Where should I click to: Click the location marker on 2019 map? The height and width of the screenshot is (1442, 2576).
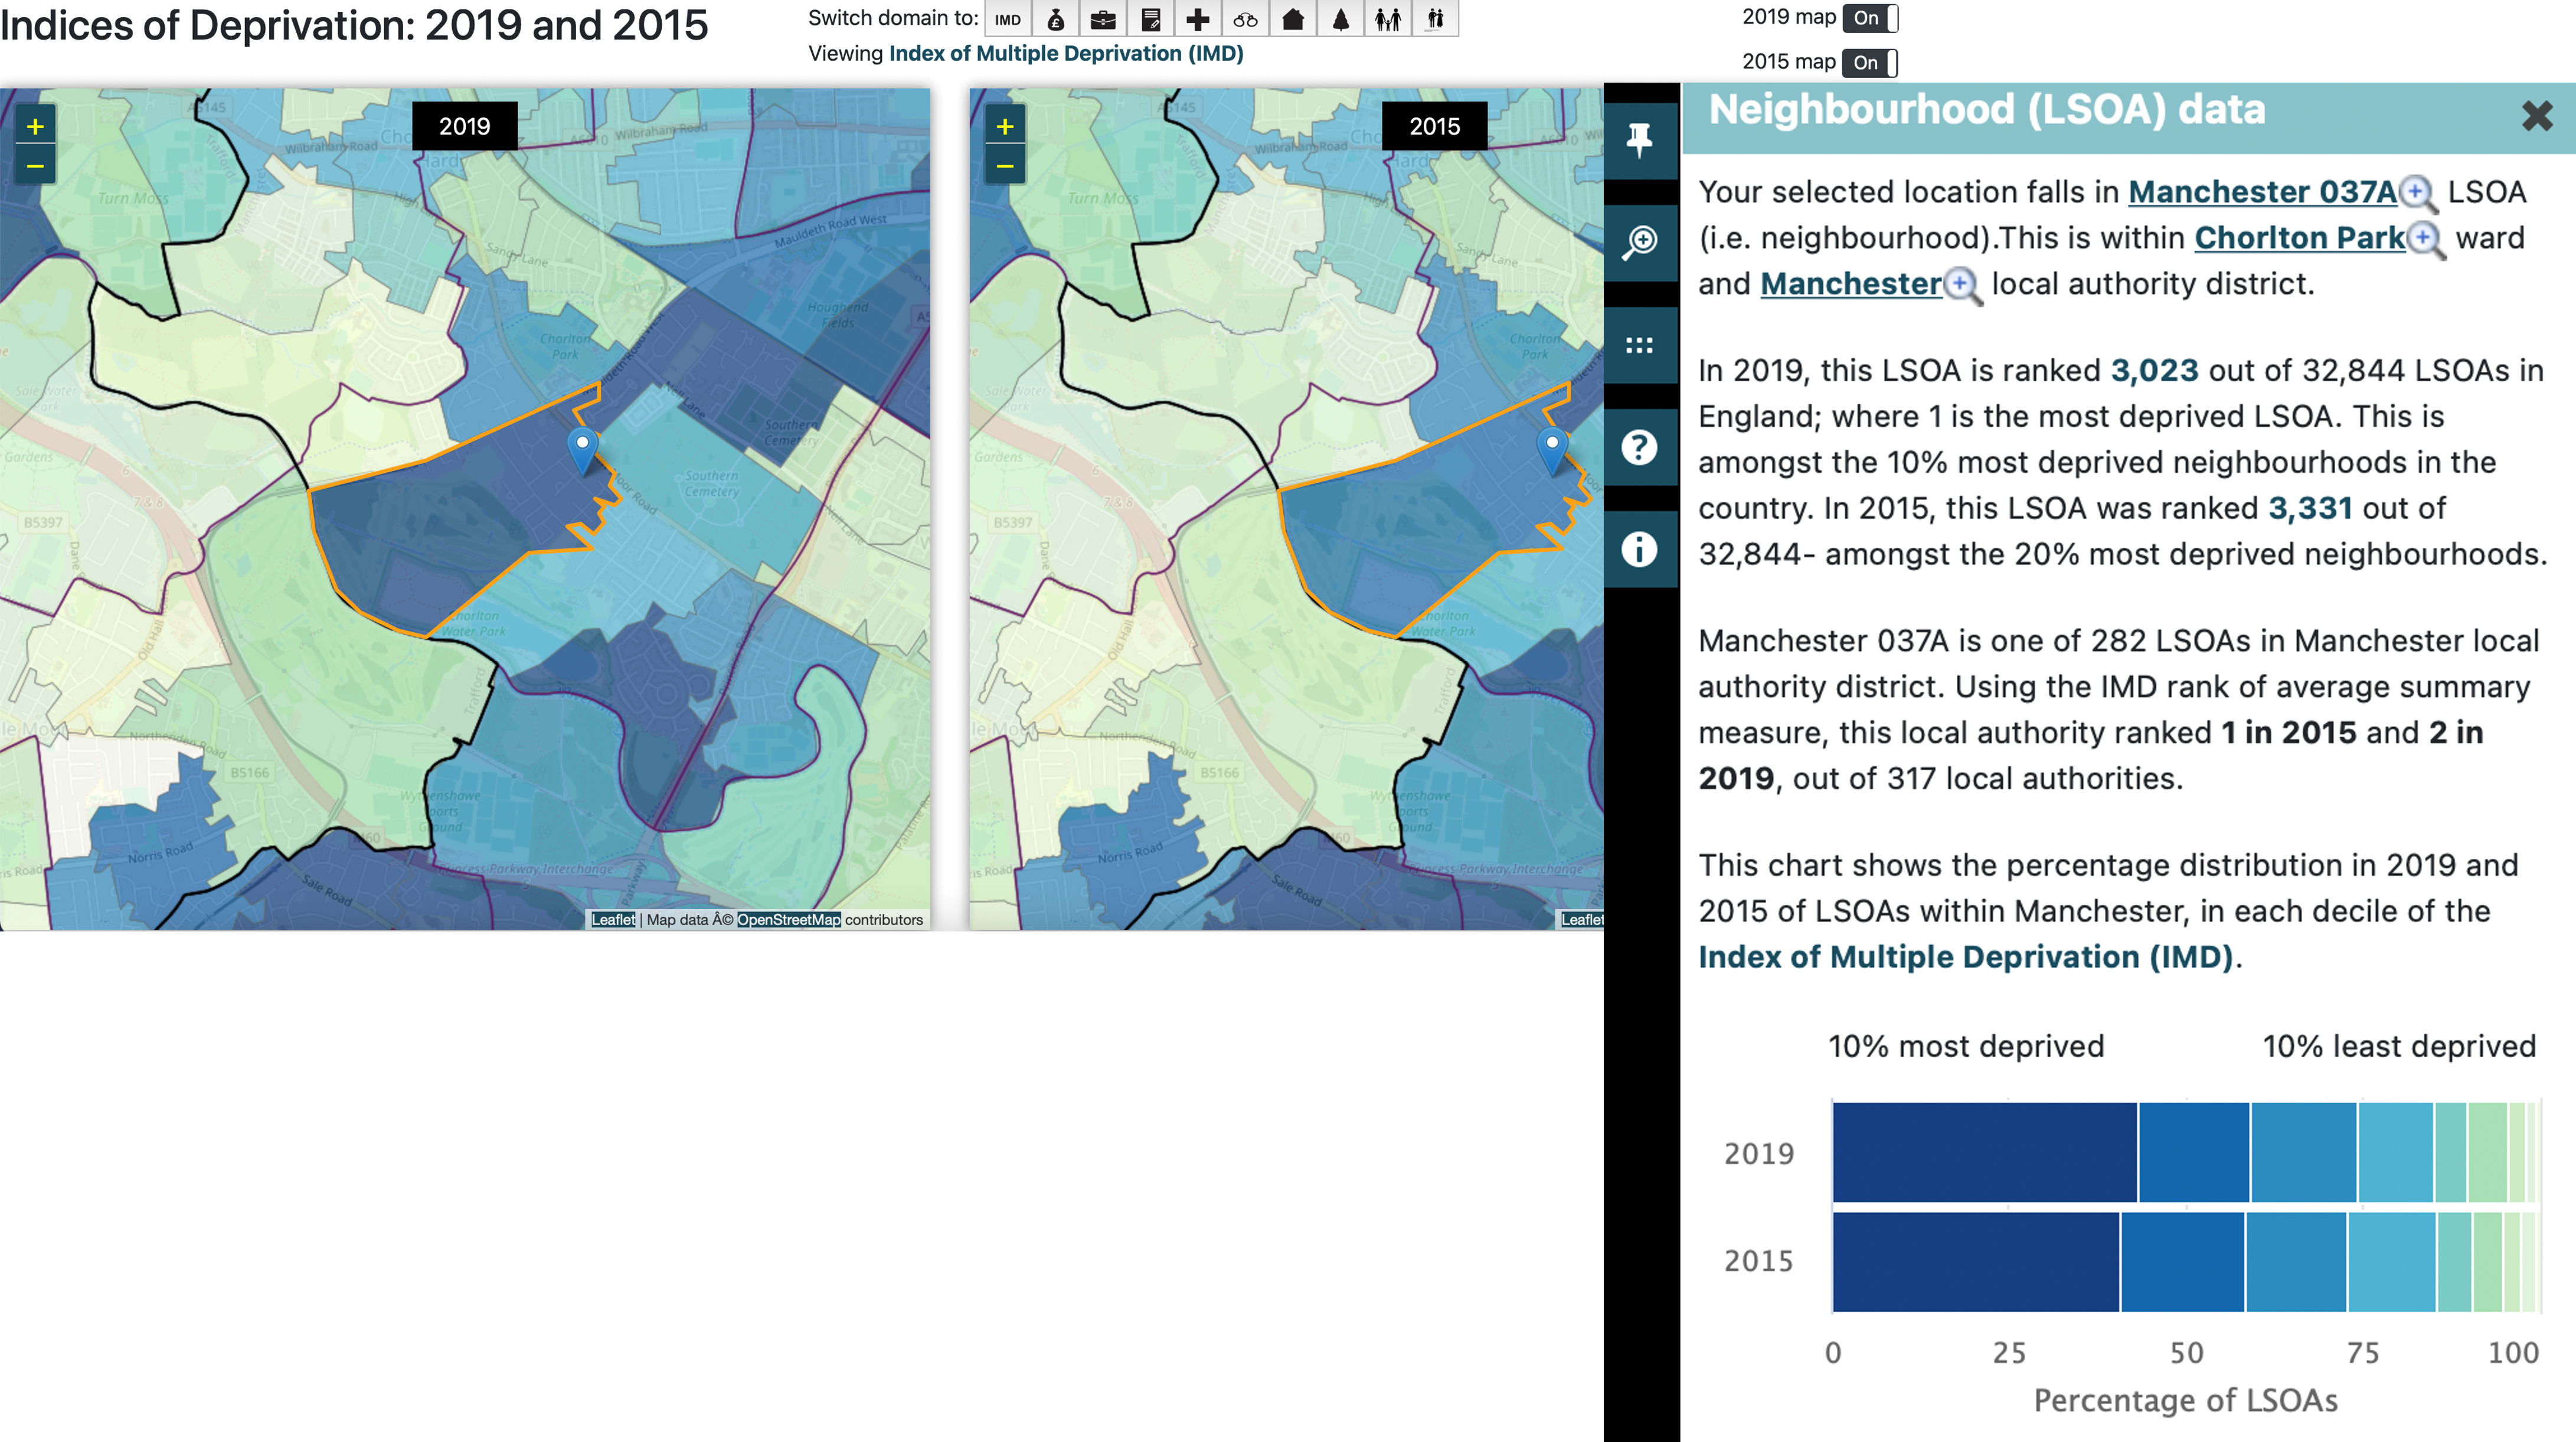point(582,451)
